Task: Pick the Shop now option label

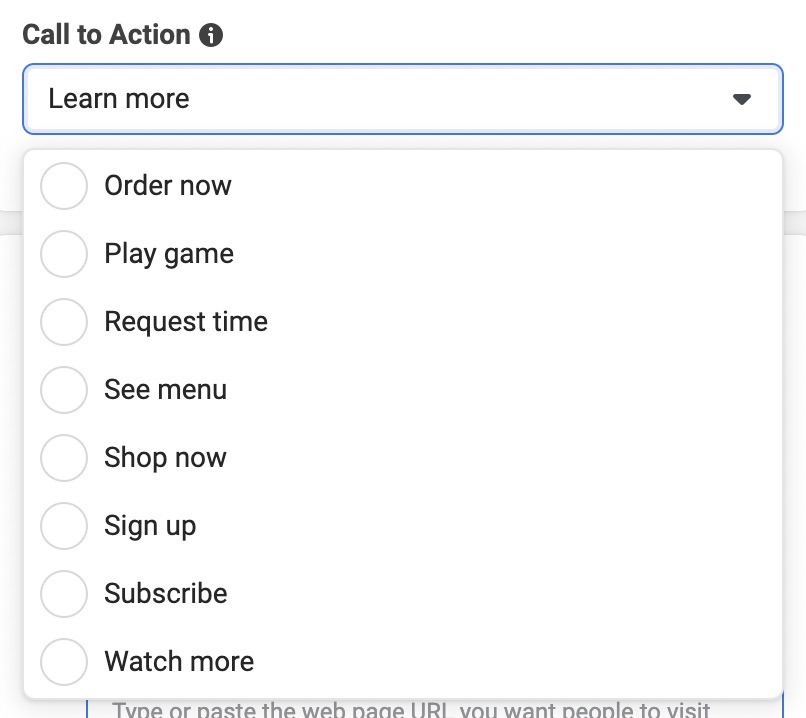Action: tap(165, 458)
